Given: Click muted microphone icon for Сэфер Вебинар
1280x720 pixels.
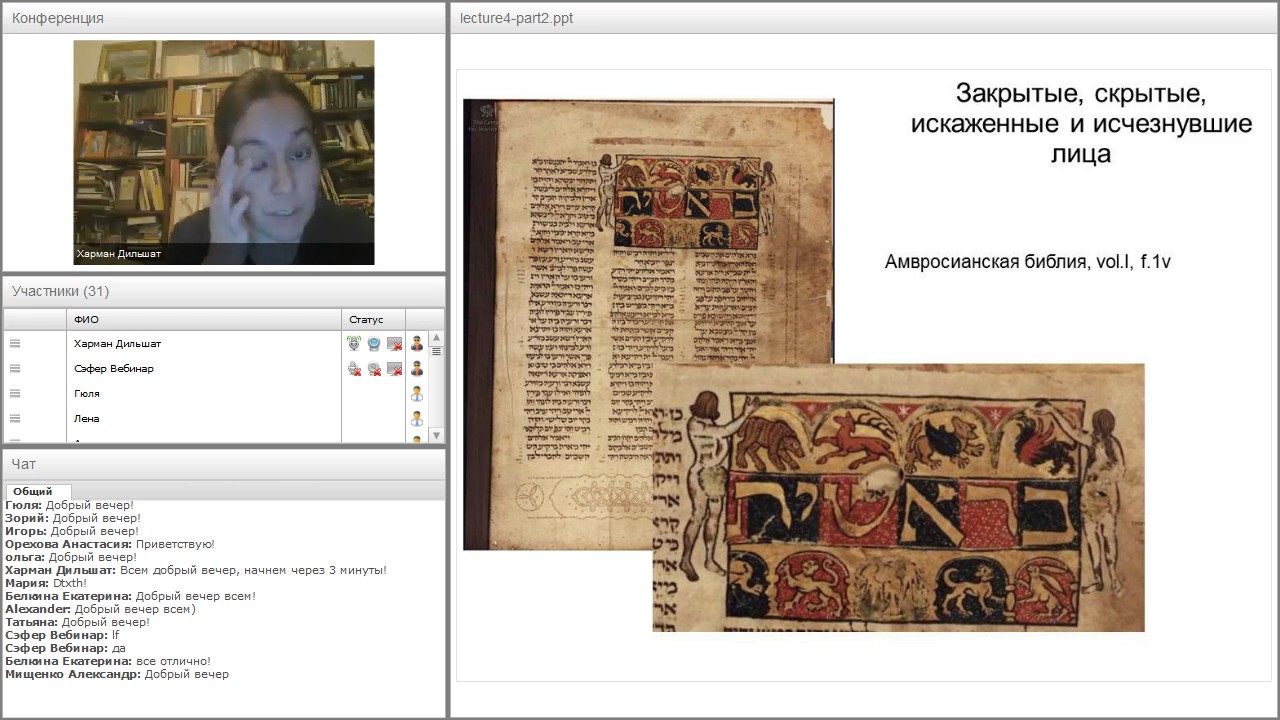Looking at the screenshot, I should pos(354,368).
